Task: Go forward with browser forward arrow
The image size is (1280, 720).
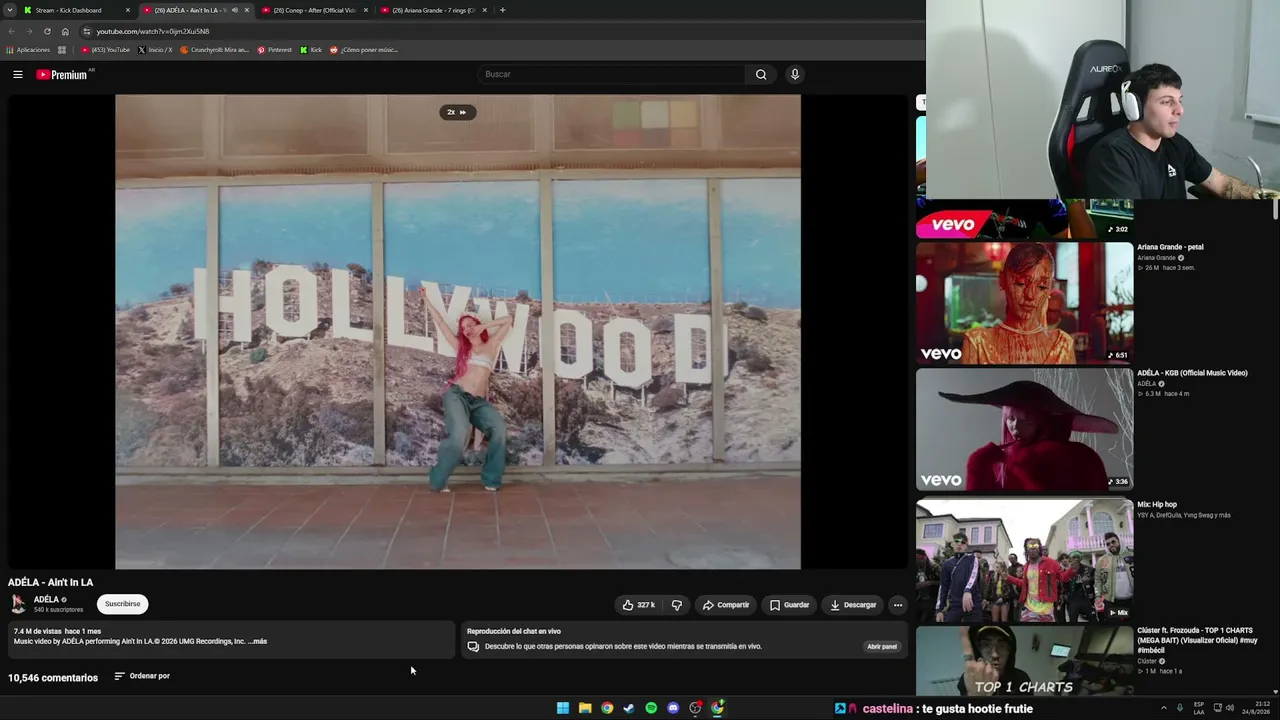Action: [29, 31]
